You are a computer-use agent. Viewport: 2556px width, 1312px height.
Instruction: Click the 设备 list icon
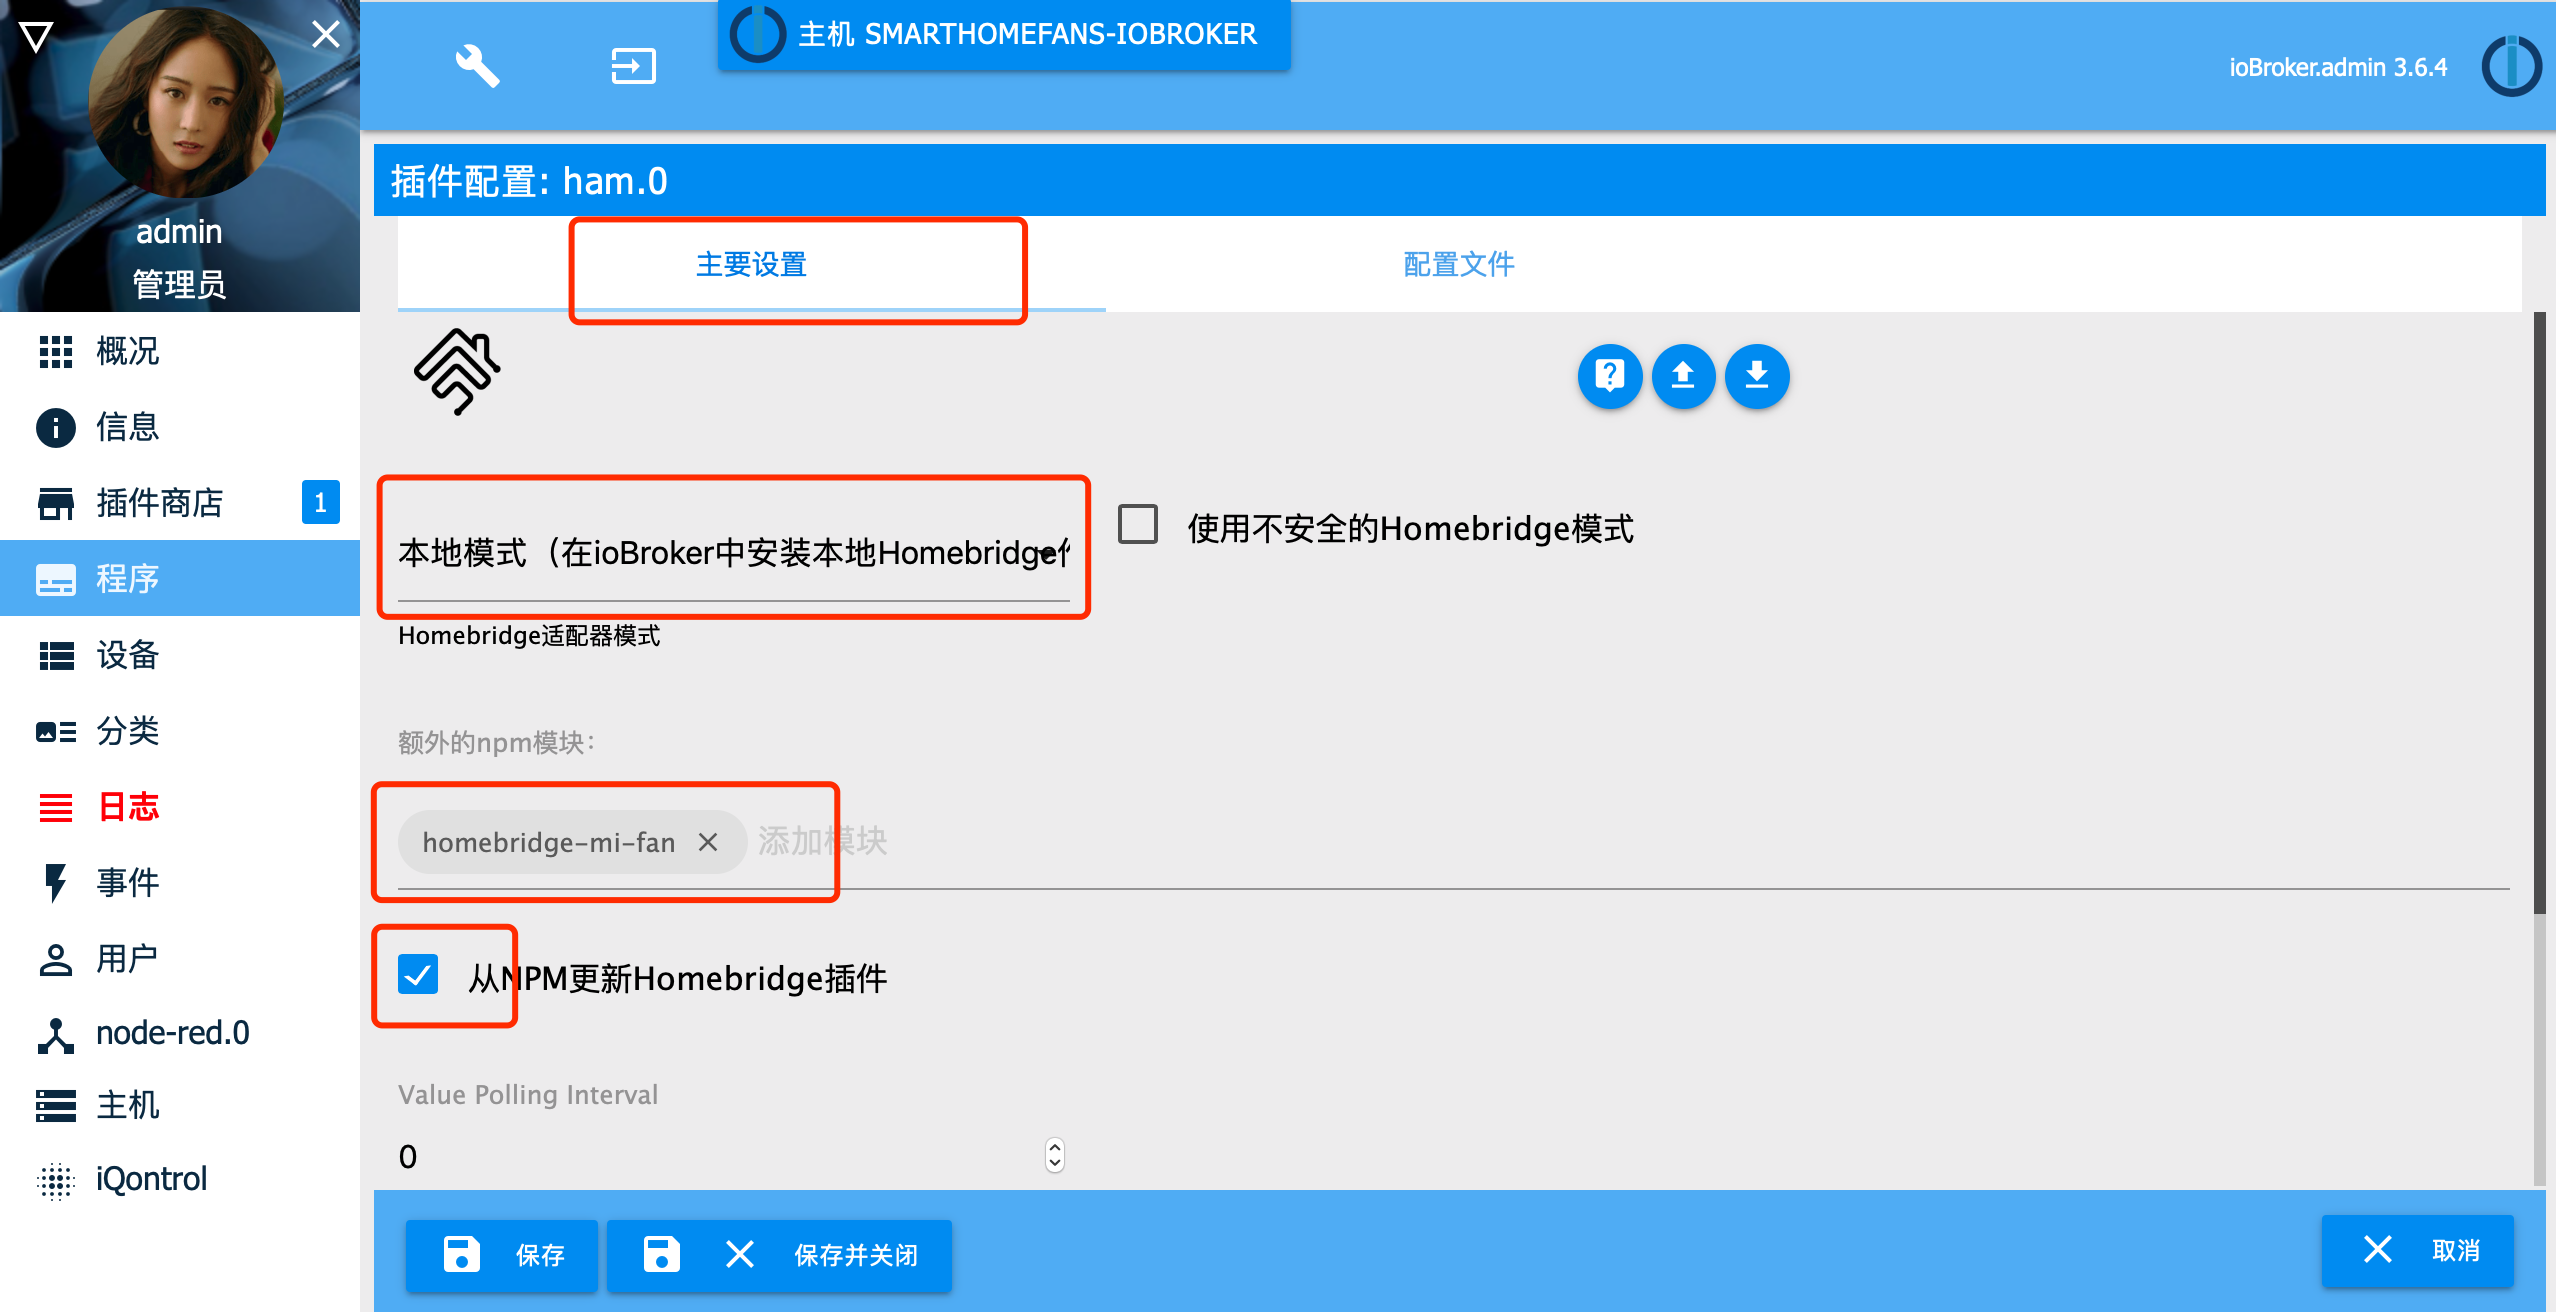click(56, 656)
